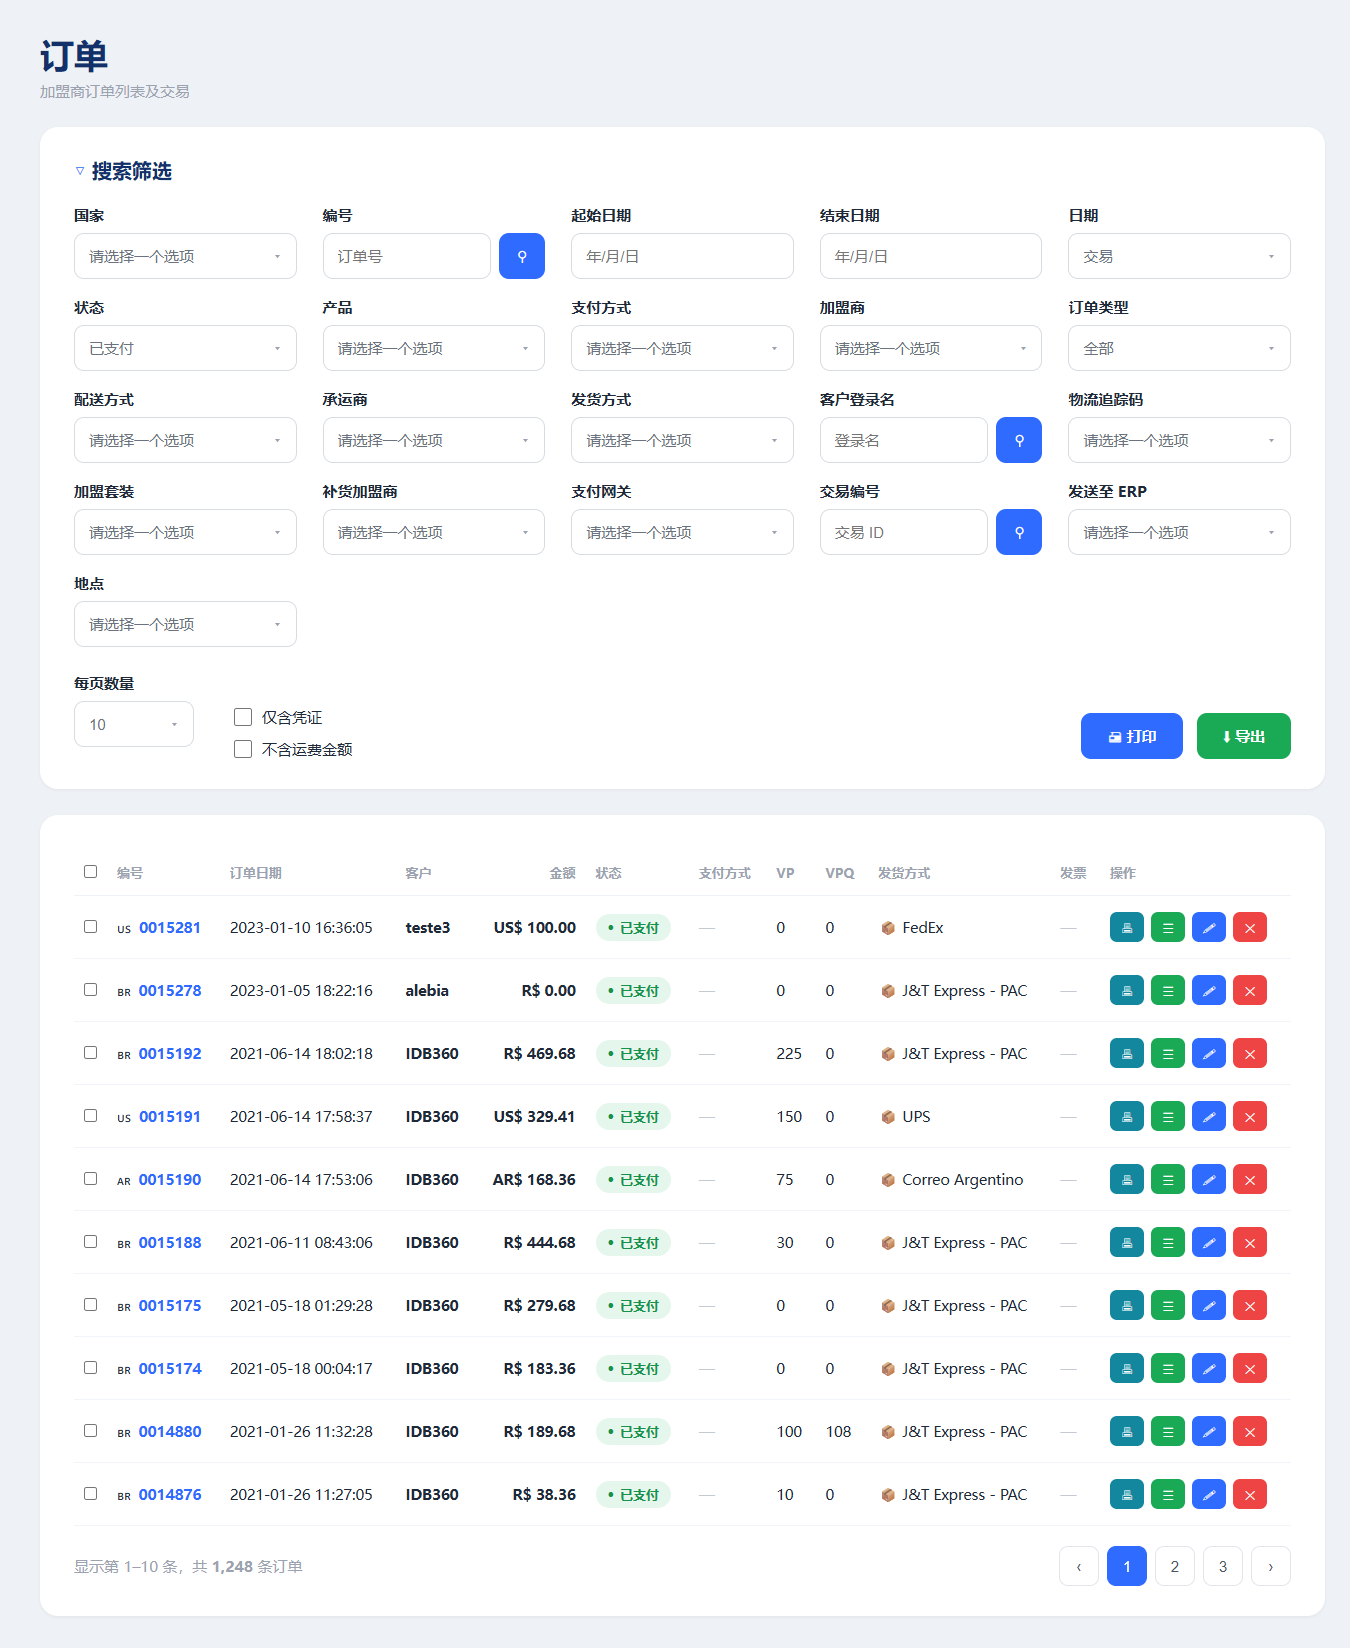Open details list for order 0015192
Image resolution: width=1350 pixels, height=1648 pixels.
(1168, 1053)
